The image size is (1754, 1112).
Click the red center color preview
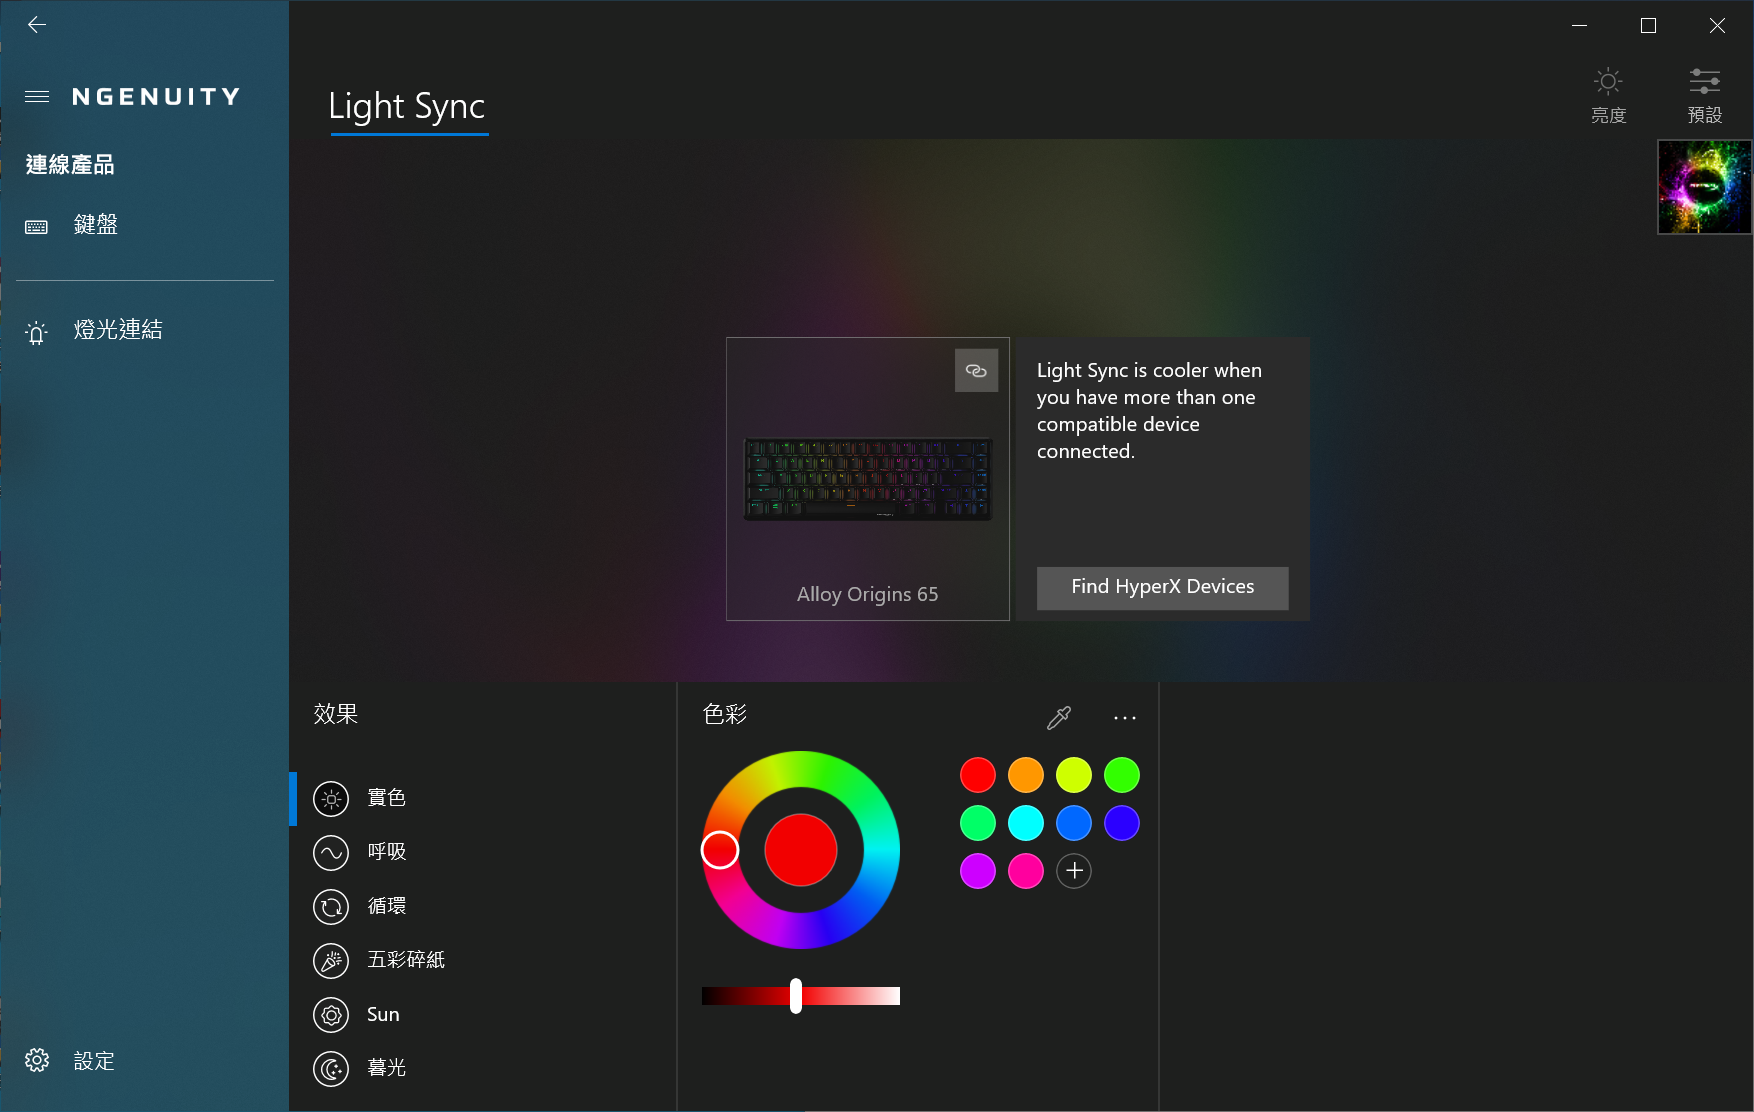click(800, 850)
